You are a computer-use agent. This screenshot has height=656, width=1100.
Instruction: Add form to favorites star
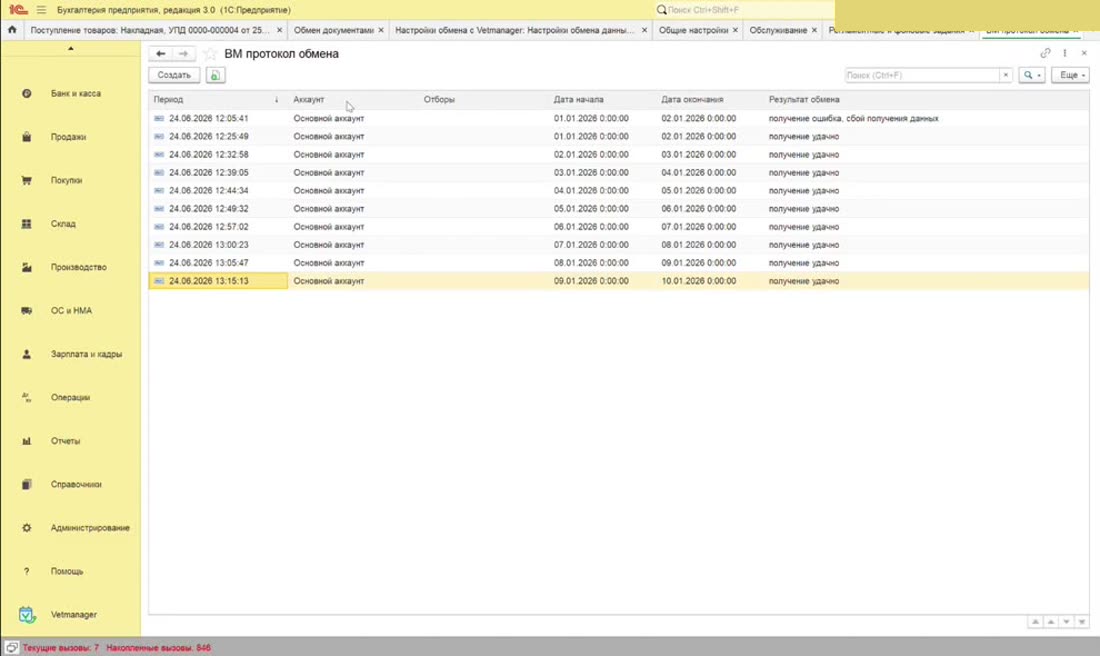point(210,54)
